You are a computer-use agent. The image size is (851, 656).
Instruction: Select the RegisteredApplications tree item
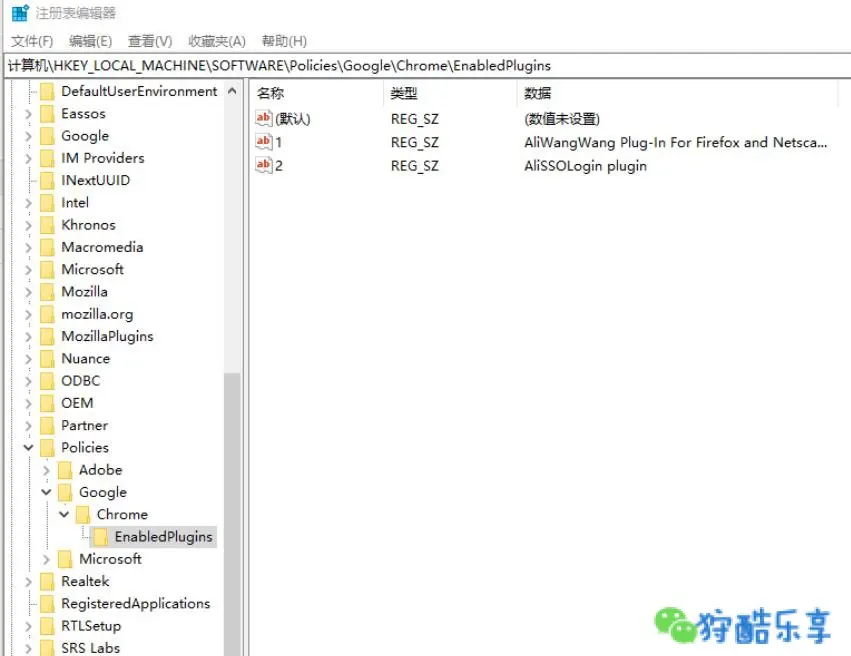(x=136, y=603)
